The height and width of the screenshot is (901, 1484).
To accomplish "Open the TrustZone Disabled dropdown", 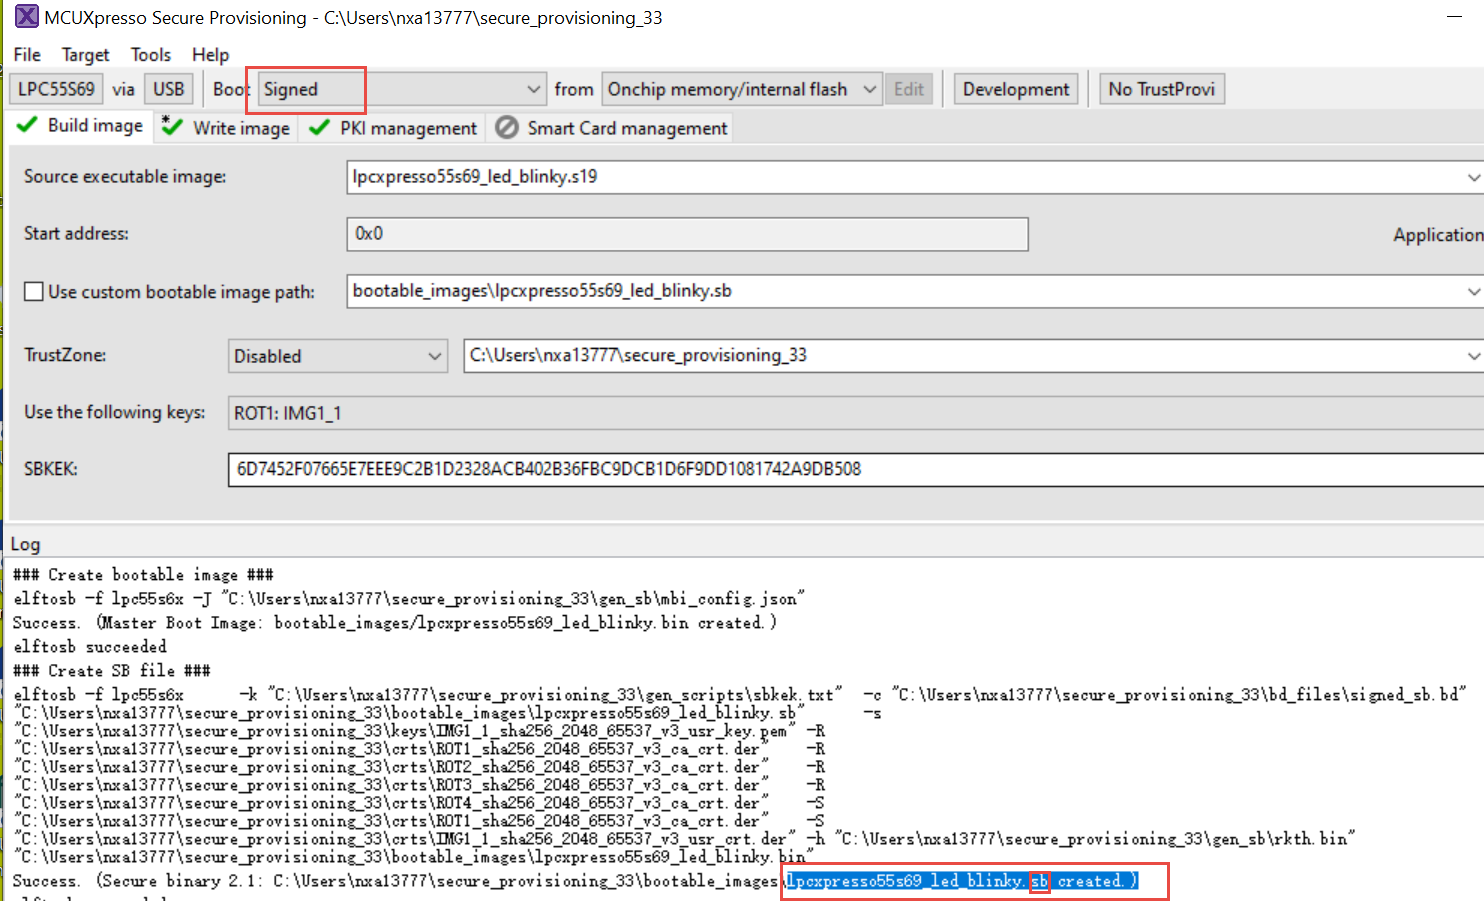I will pyautogui.click(x=434, y=355).
